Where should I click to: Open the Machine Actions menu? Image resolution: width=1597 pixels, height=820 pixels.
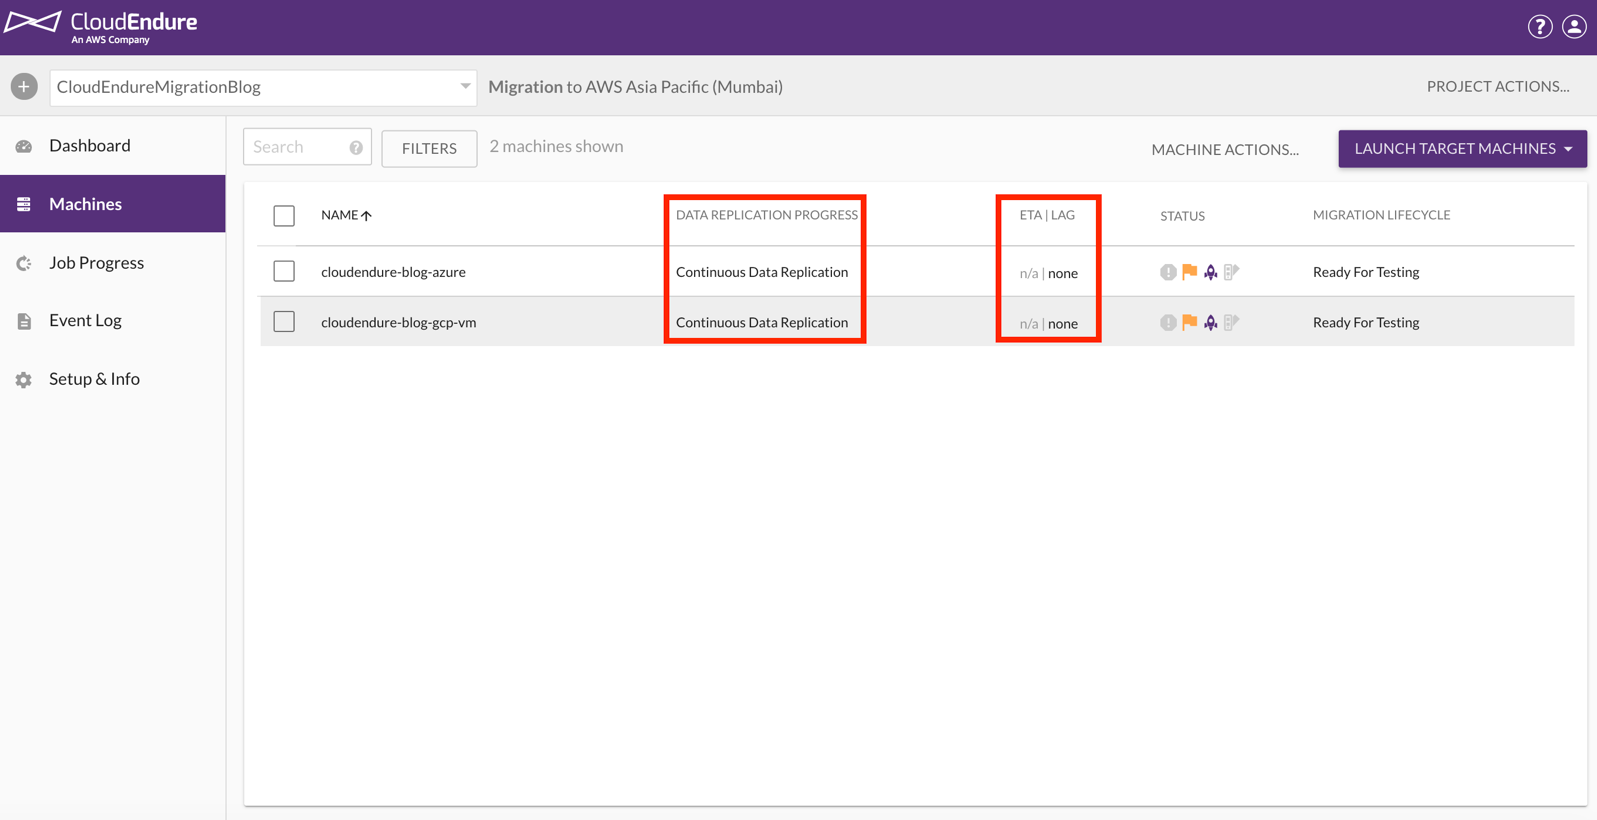[1225, 149]
